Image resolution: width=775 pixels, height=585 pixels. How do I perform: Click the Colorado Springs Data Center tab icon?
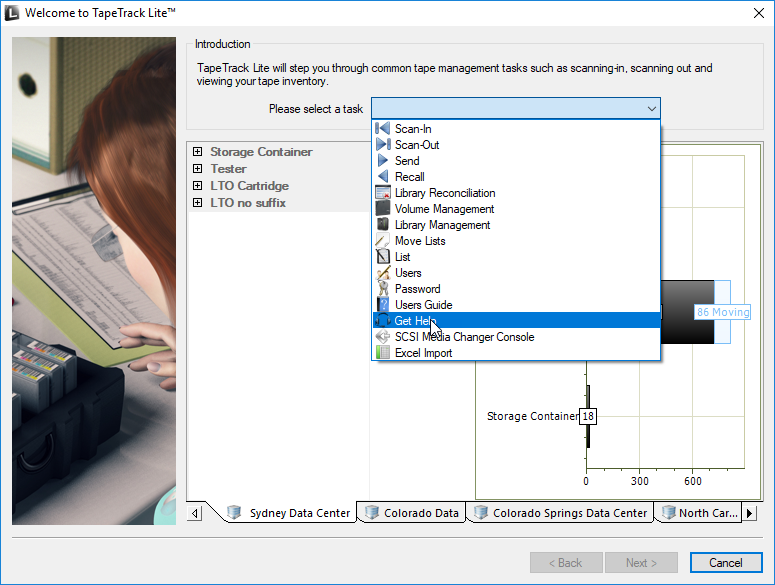tap(480, 512)
